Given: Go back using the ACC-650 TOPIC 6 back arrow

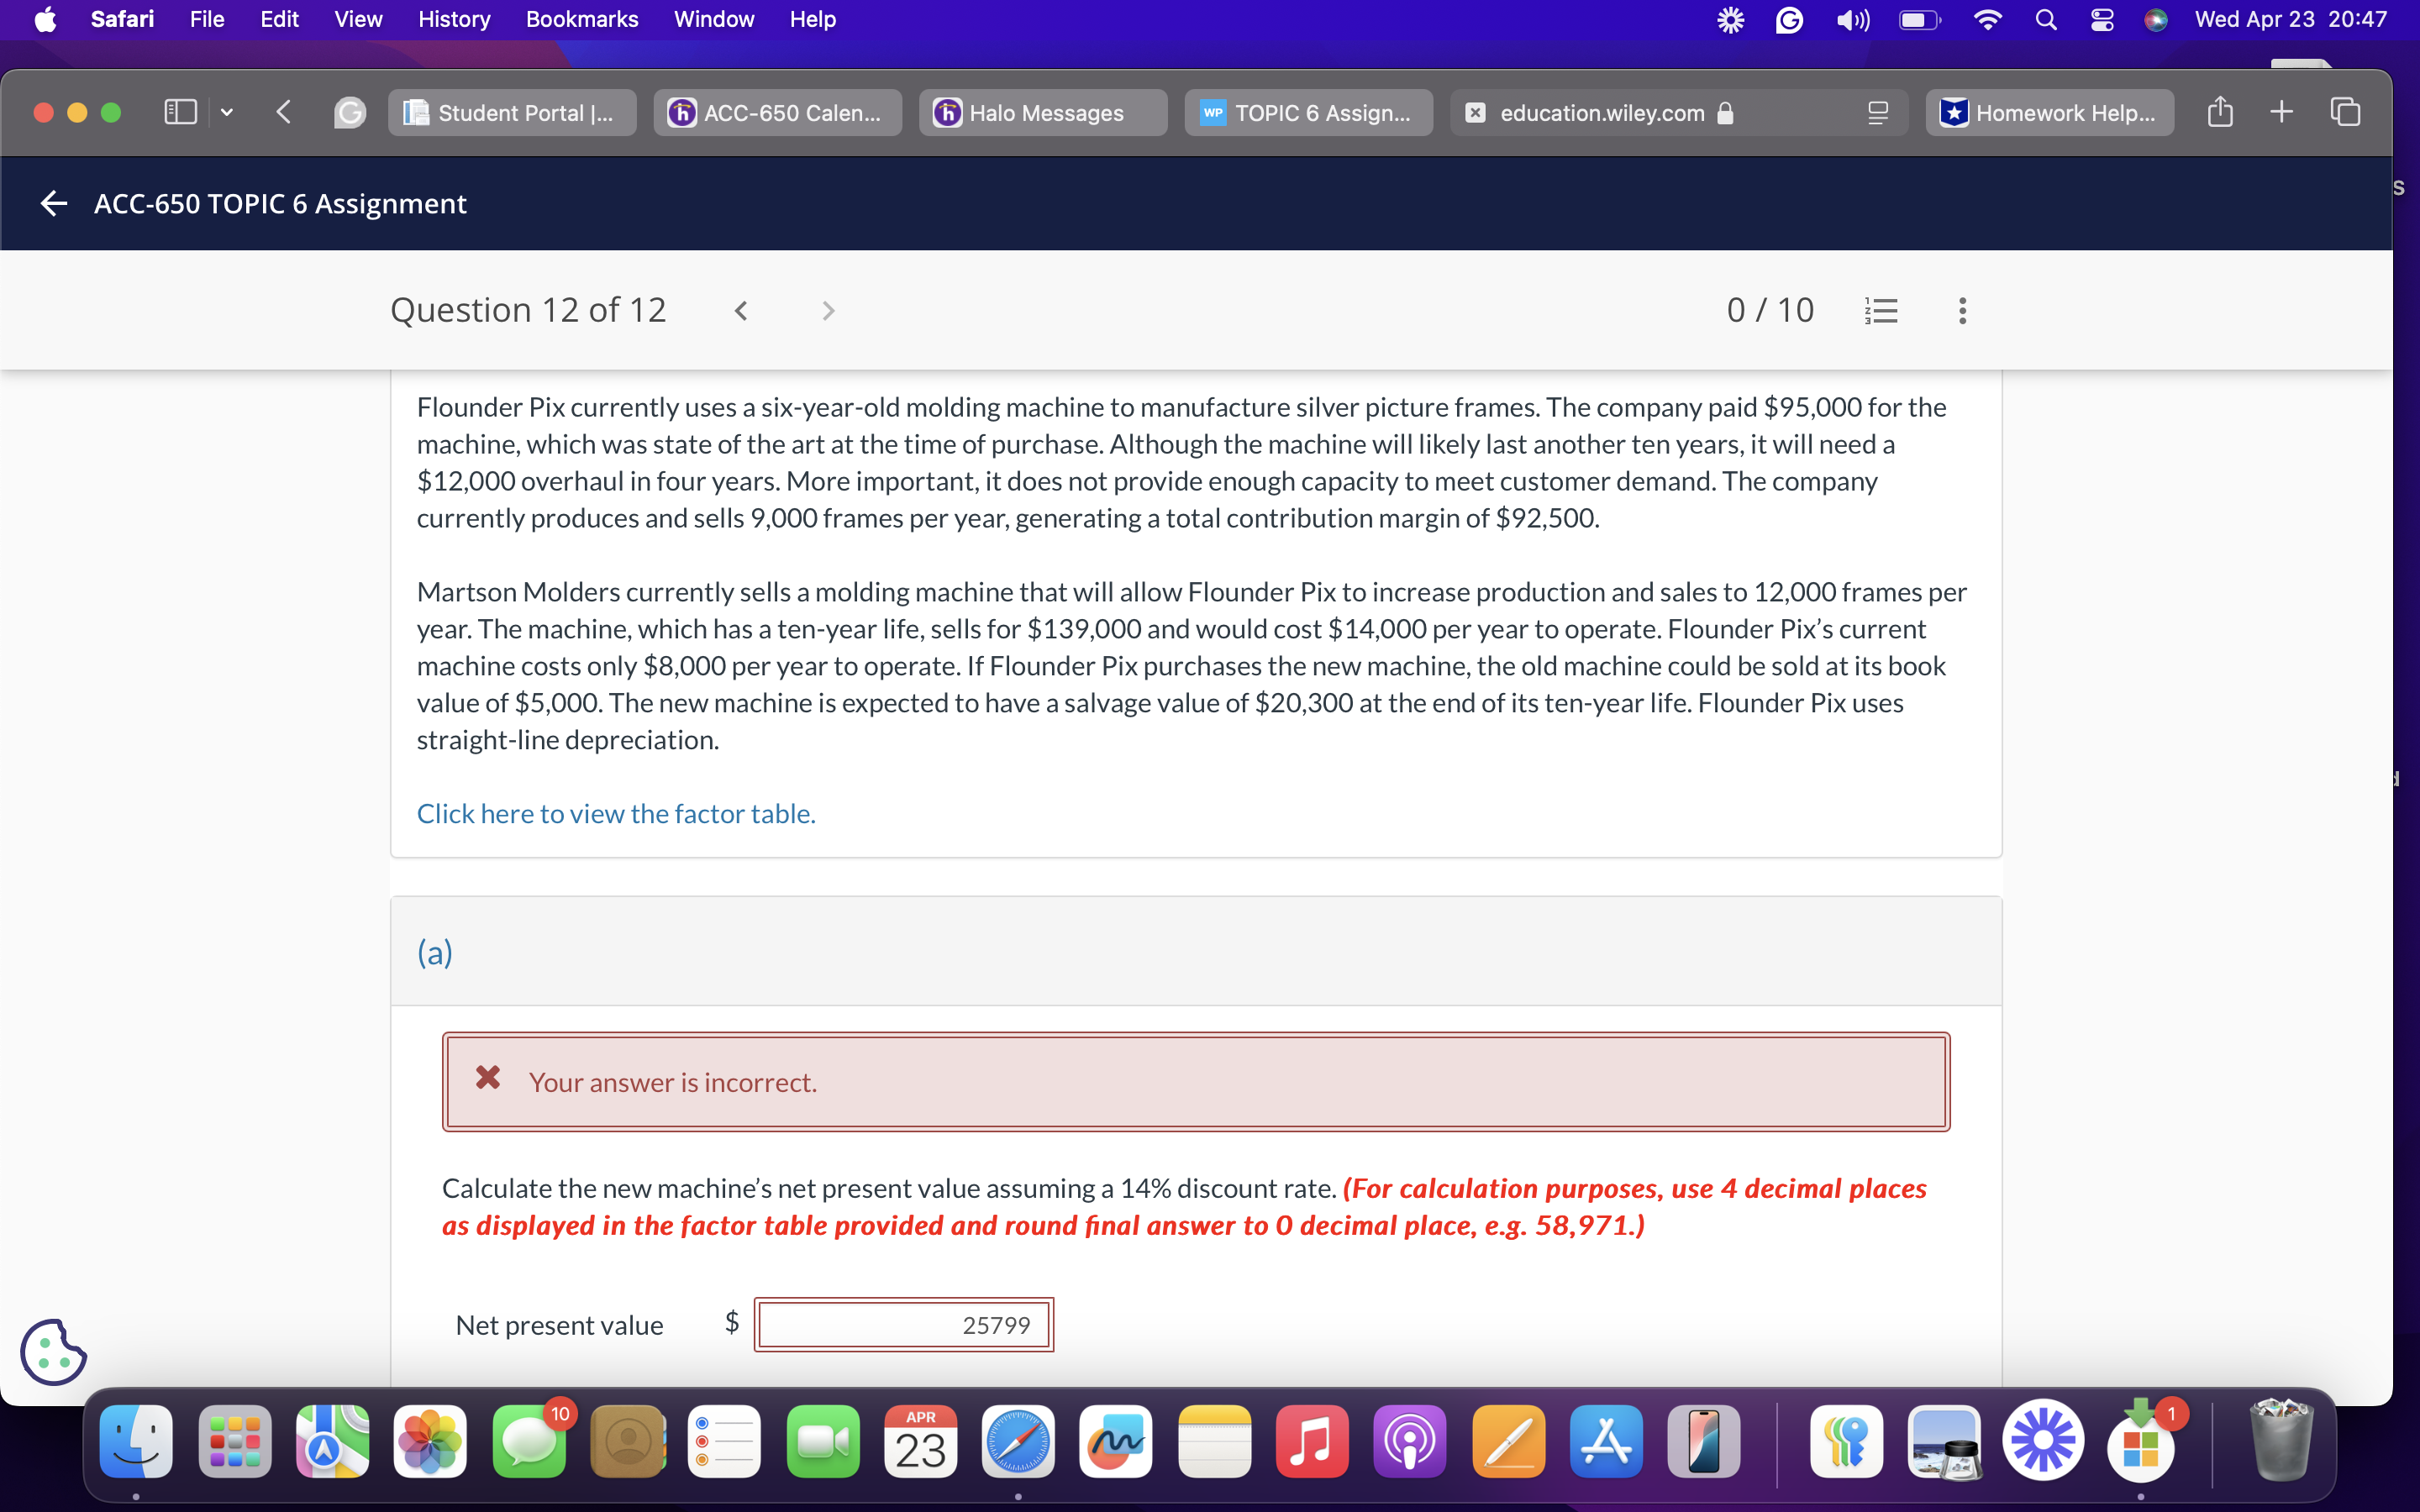Looking at the screenshot, I should coord(53,203).
